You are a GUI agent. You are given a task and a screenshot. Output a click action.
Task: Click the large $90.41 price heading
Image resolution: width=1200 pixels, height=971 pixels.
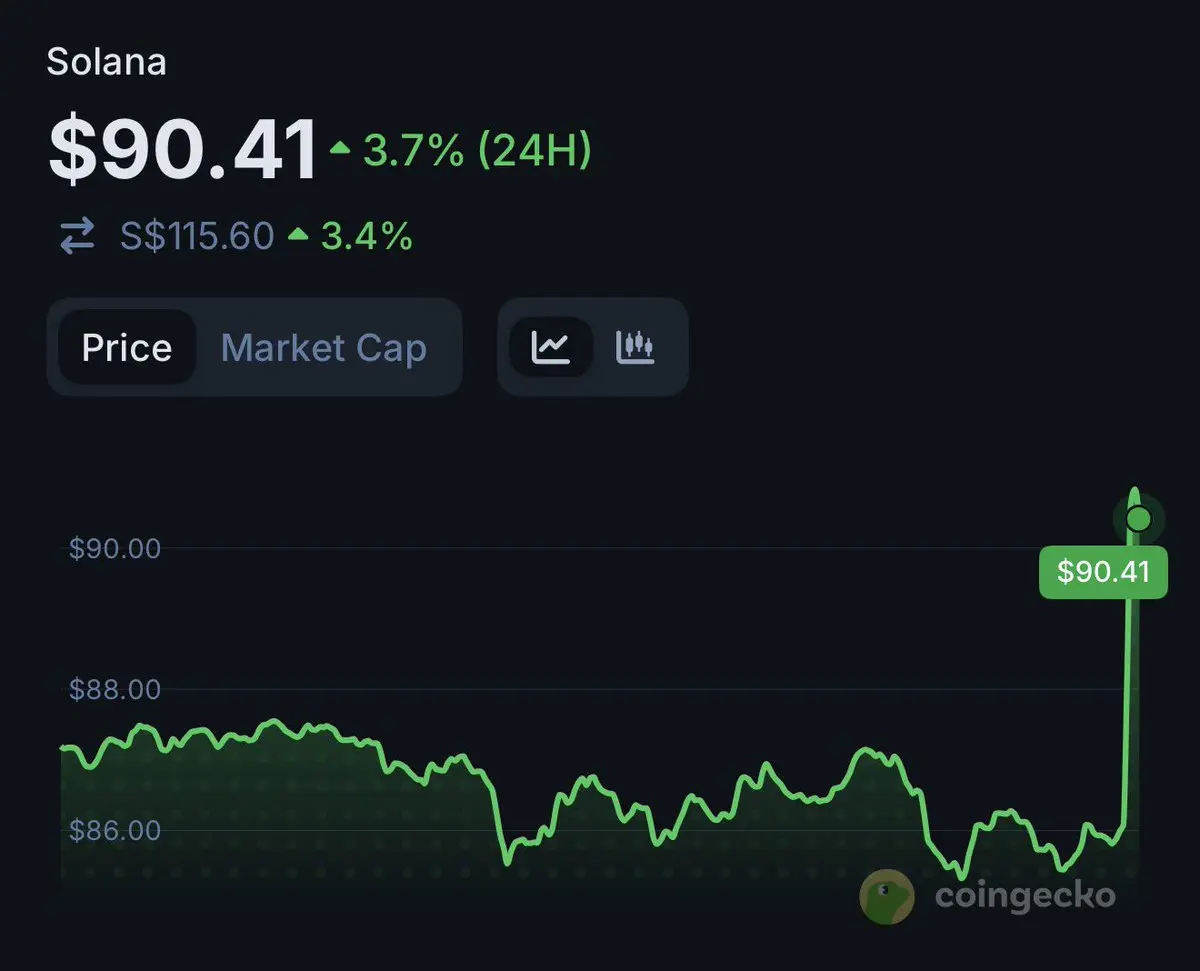click(x=182, y=150)
